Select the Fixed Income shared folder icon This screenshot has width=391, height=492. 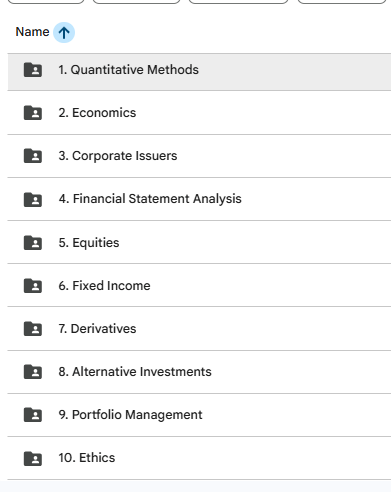click(33, 285)
